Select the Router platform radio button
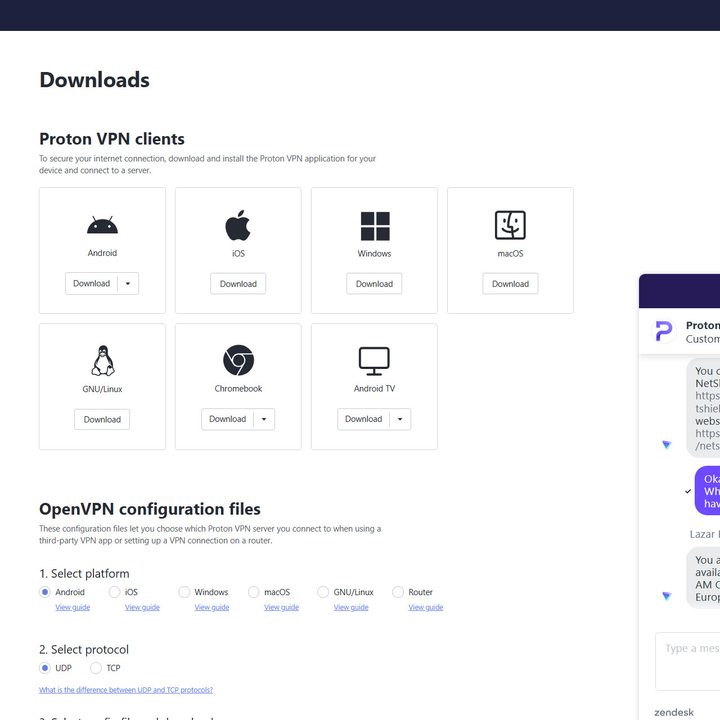This screenshot has height=720, width=720. [x=398, y=592]
